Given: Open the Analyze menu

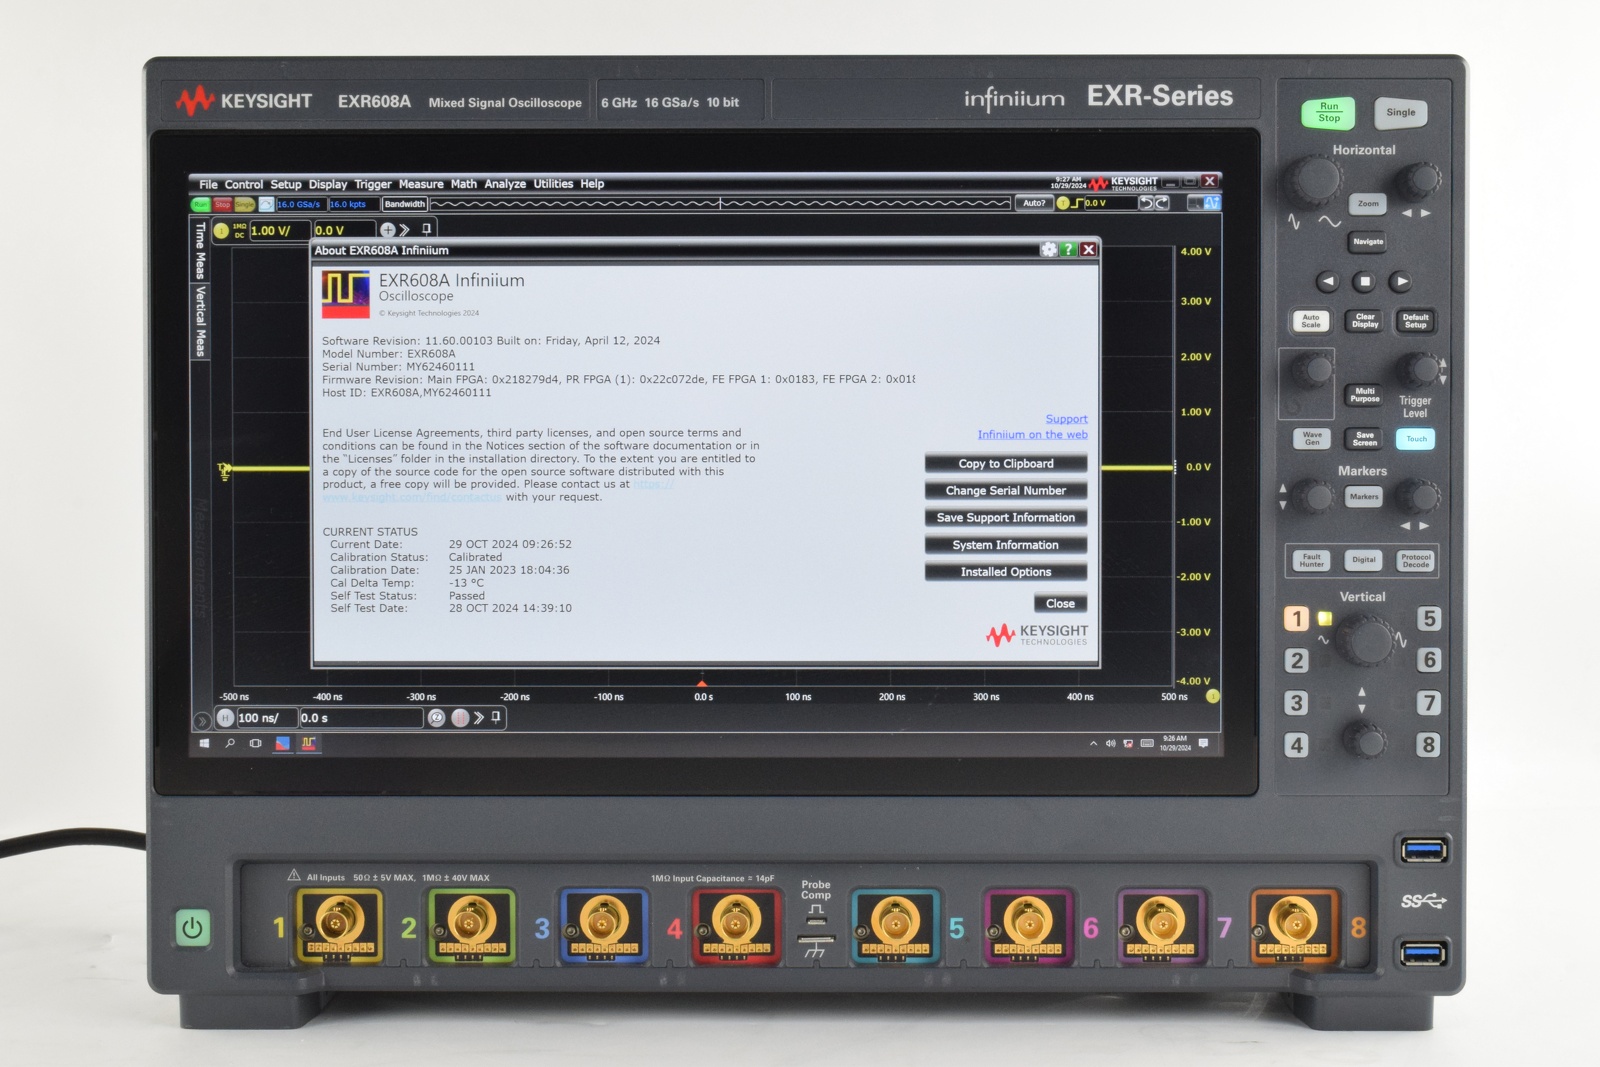Looking at the screenshot, I should 505,184.
